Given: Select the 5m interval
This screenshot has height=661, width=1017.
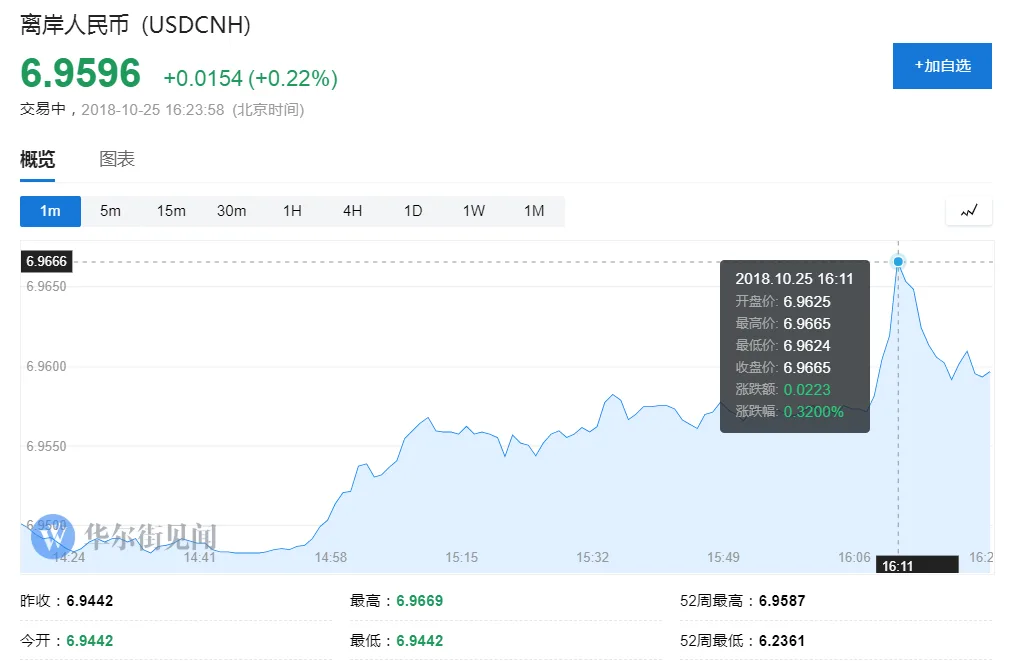Looking at the screenshot, I should 110,211.
